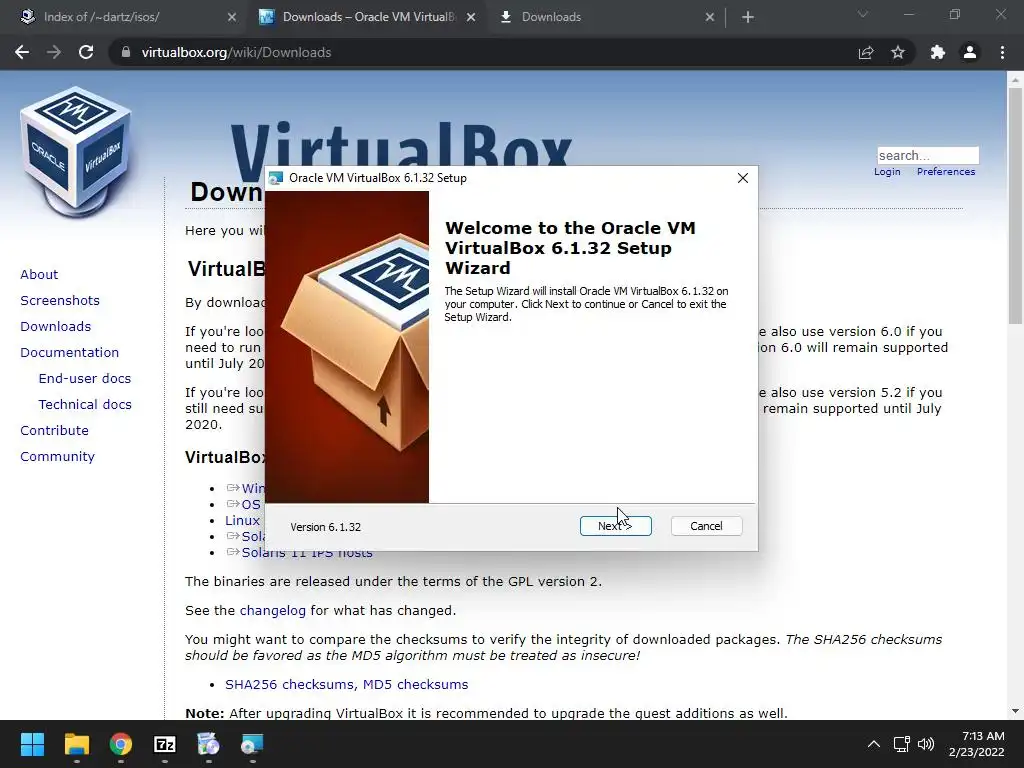
Task: Open the Downloads sidebar link
Action: point(56,327)
